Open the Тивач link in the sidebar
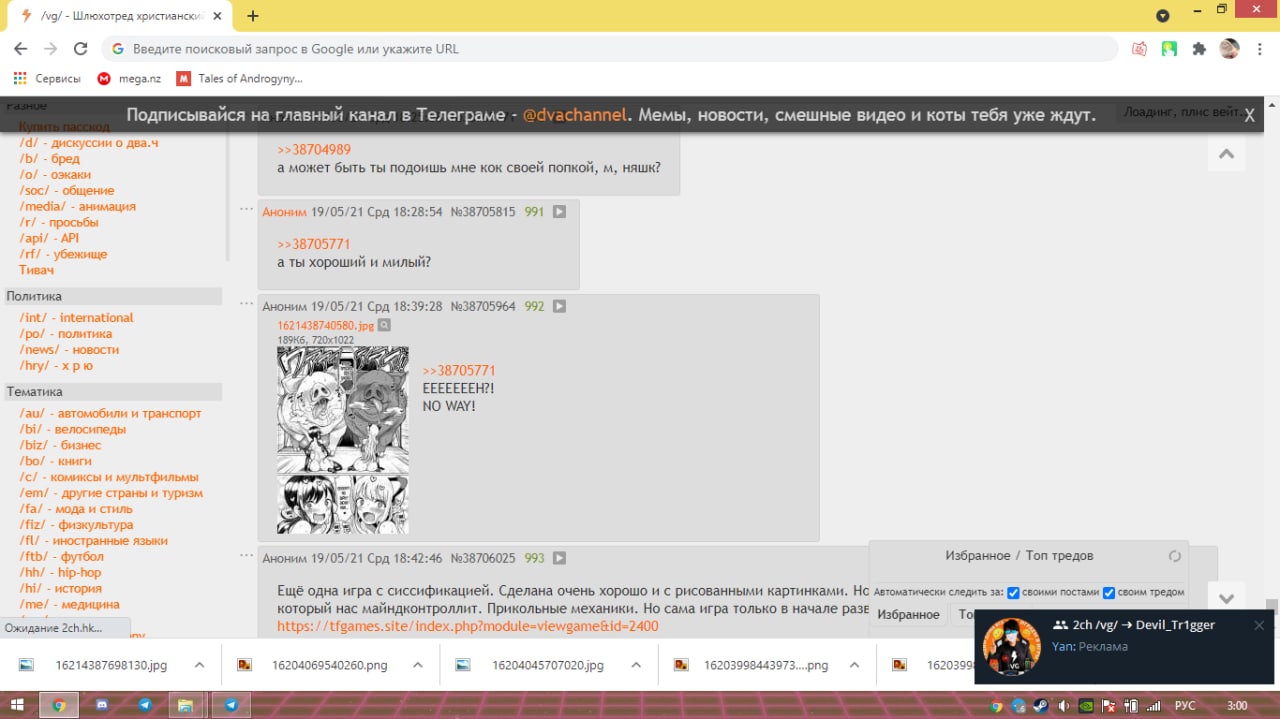This screenshot has width=1280, height=719. [36, 270]
